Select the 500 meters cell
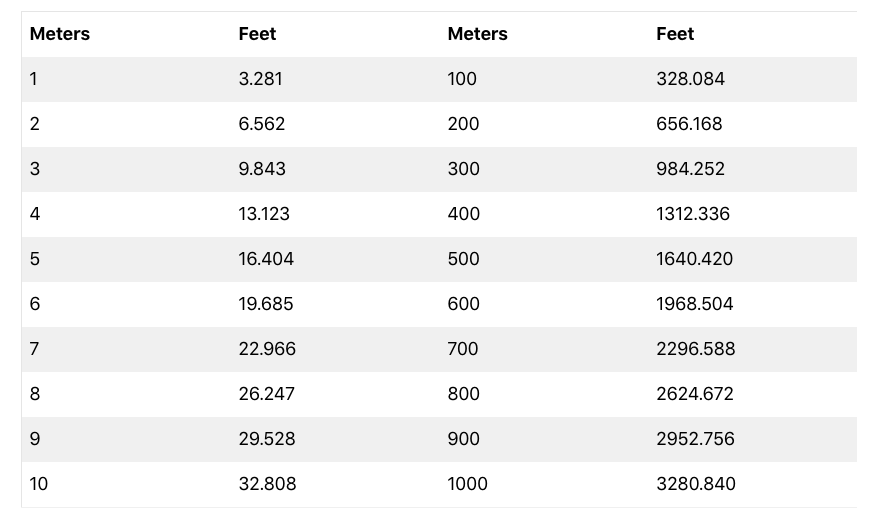Image resolution: width=884 pixels, height=528 pixels. point(463,259)
